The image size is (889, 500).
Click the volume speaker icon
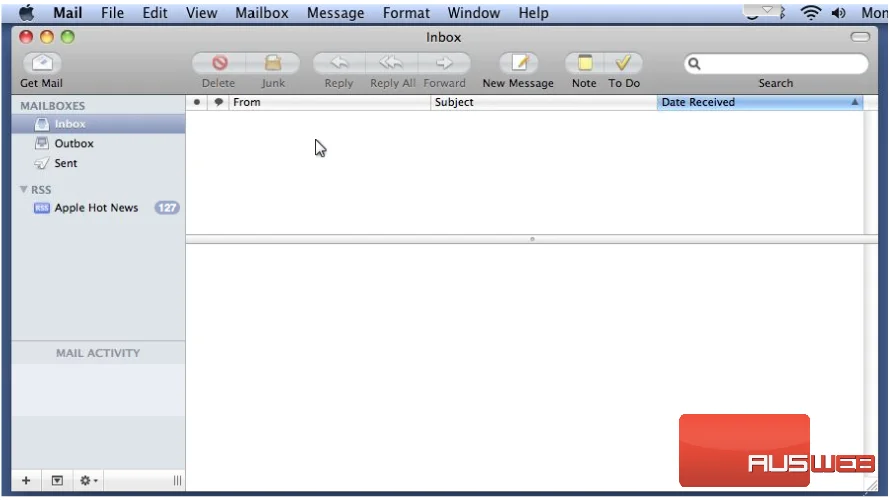(839, 12)
